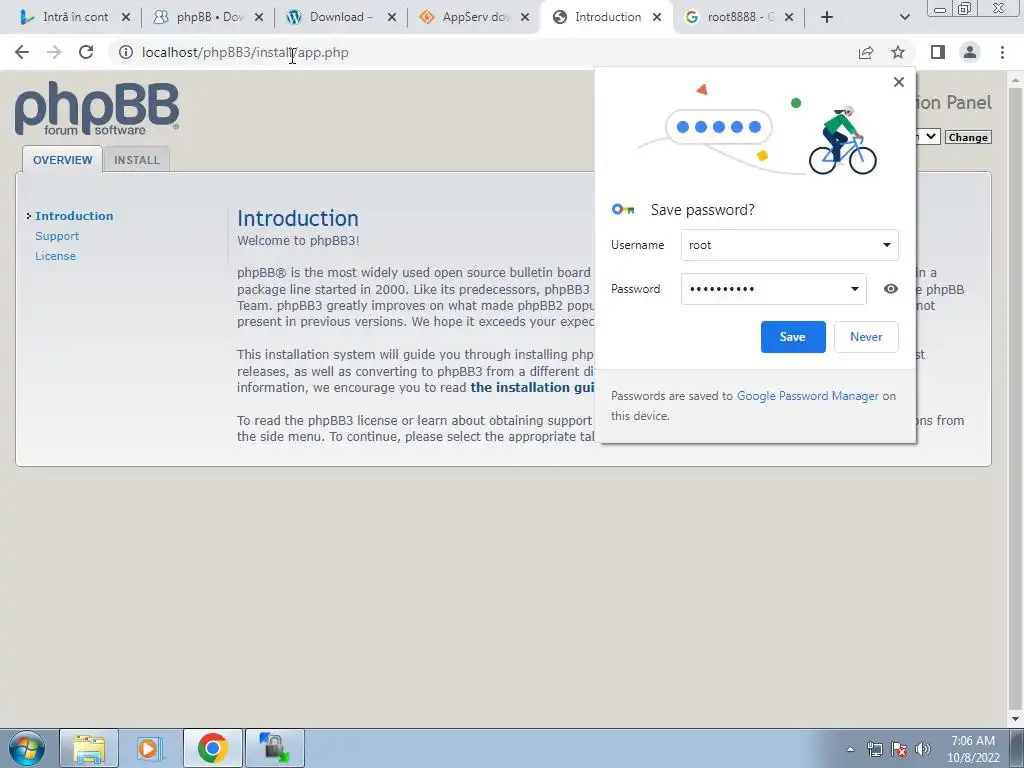Image resolution: width=1024 pixels, height=768 pixels.
Task: Share this page icon in address bar
Action: coord(866,52)
